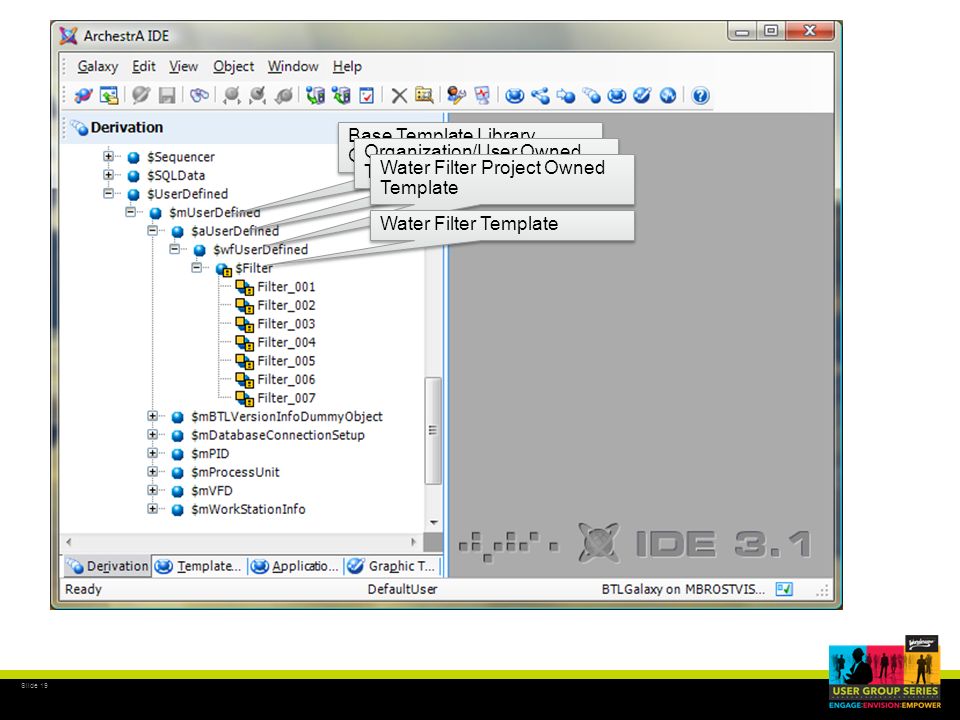Switch to the Derivation tab
960x720 pixels.
pos(107,566)
